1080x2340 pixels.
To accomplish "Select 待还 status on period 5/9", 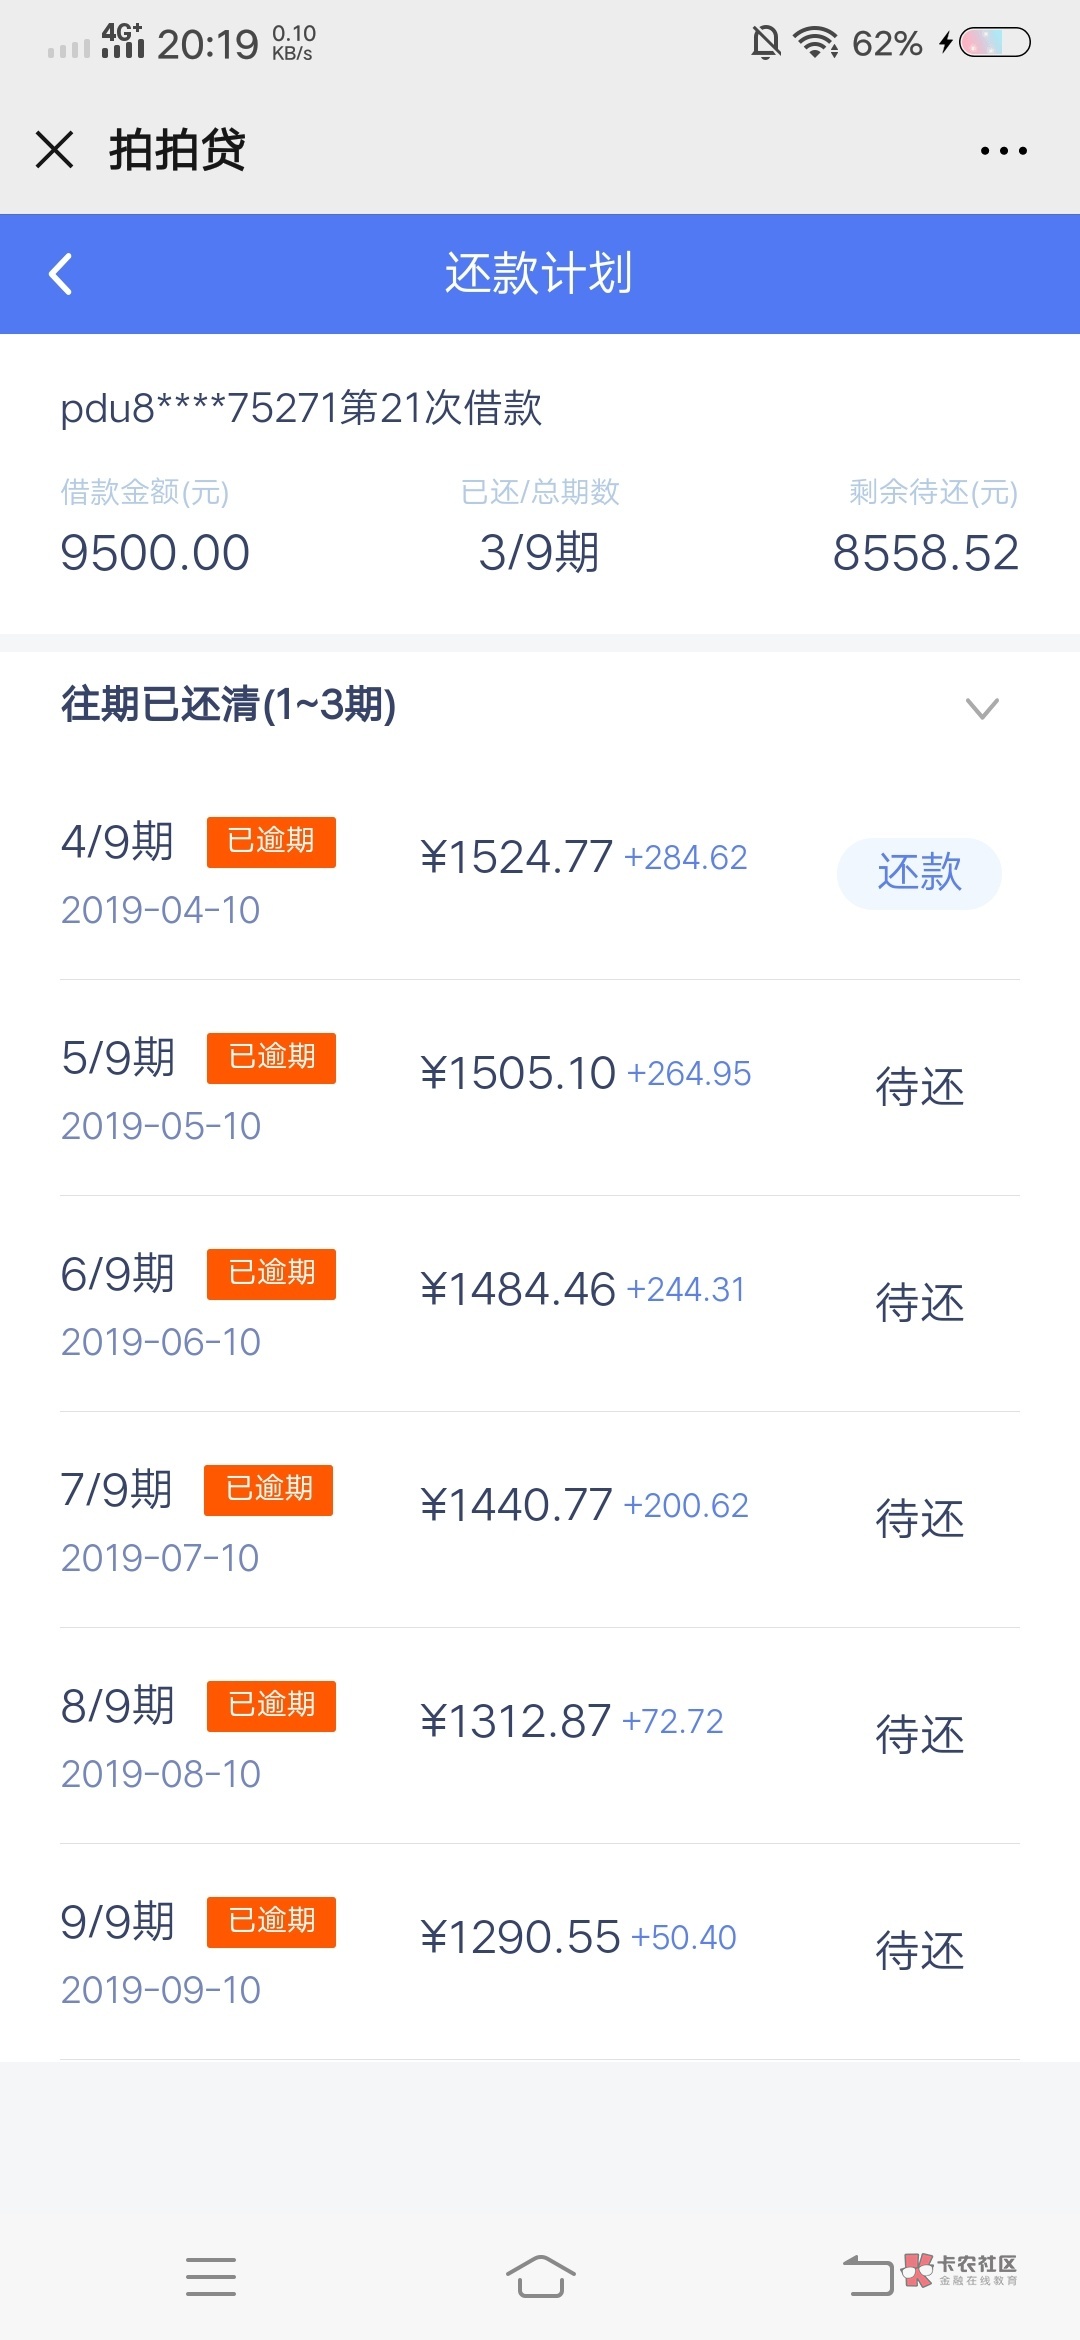I will (919, 1088).
